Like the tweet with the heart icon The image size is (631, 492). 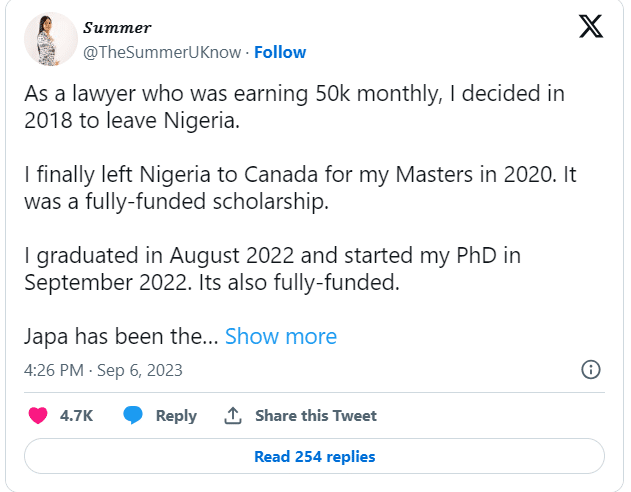pyautogui.click(x=38, y=415)
